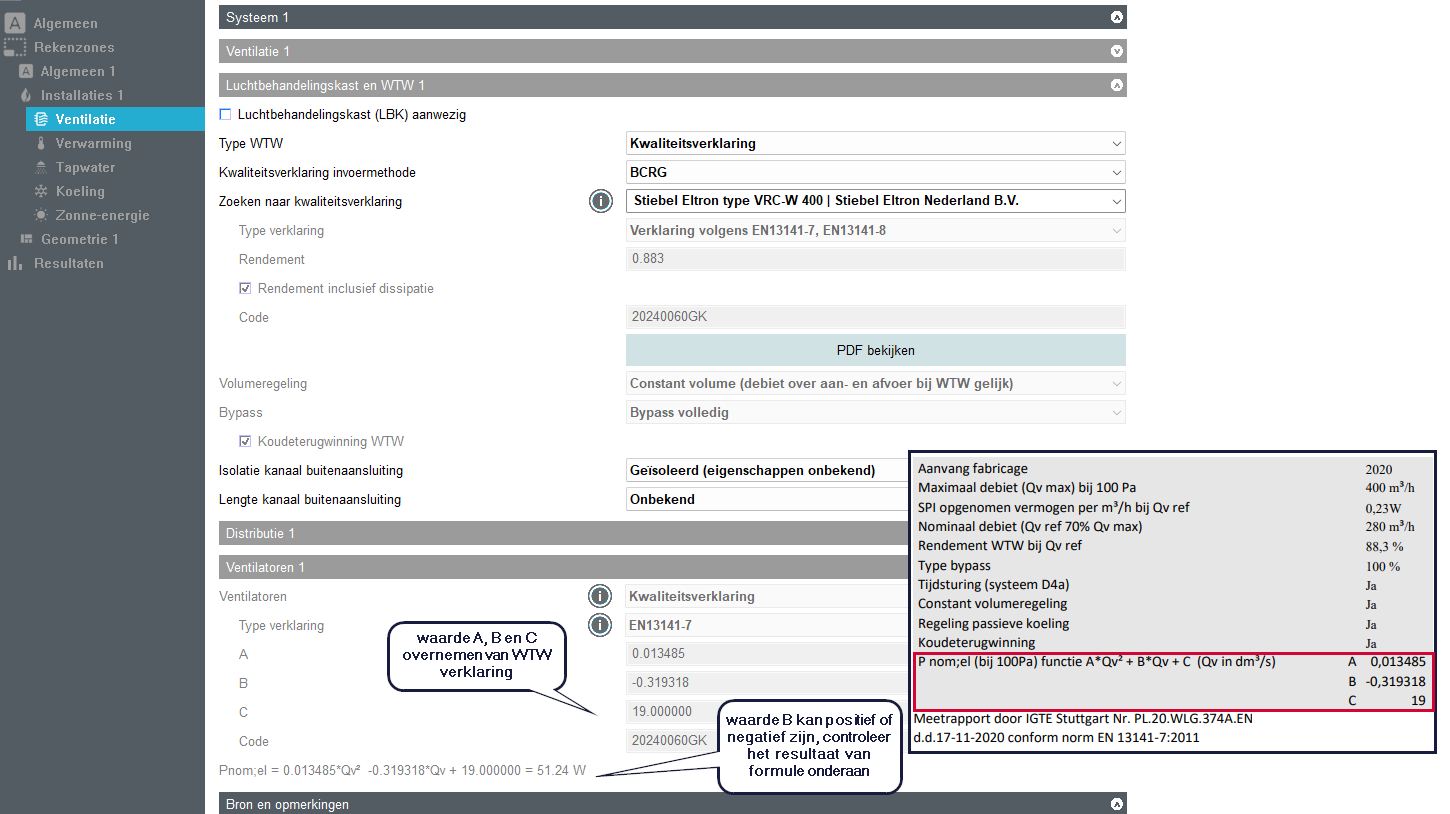Screen dimensions: 1450x814
Task: Collapse Luchtbehandelingskast en WTW 1 section
Action: coord(1117,85)
